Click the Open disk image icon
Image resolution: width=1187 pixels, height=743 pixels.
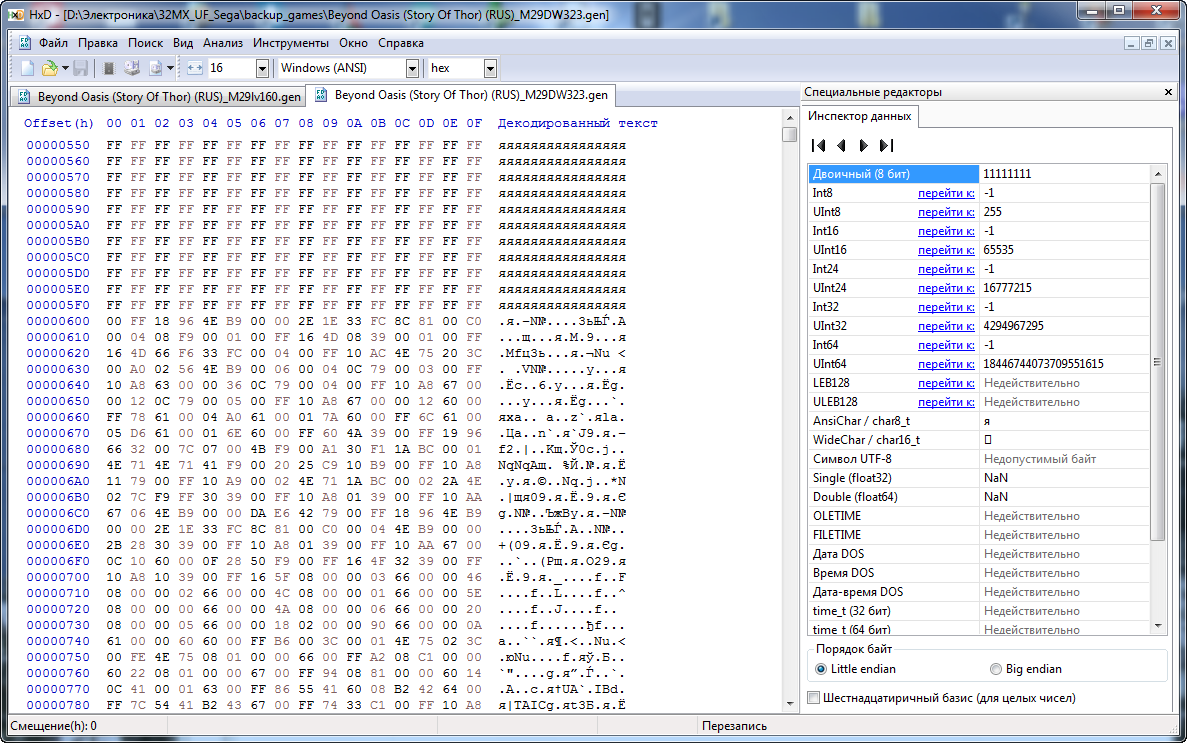[155, 68]
